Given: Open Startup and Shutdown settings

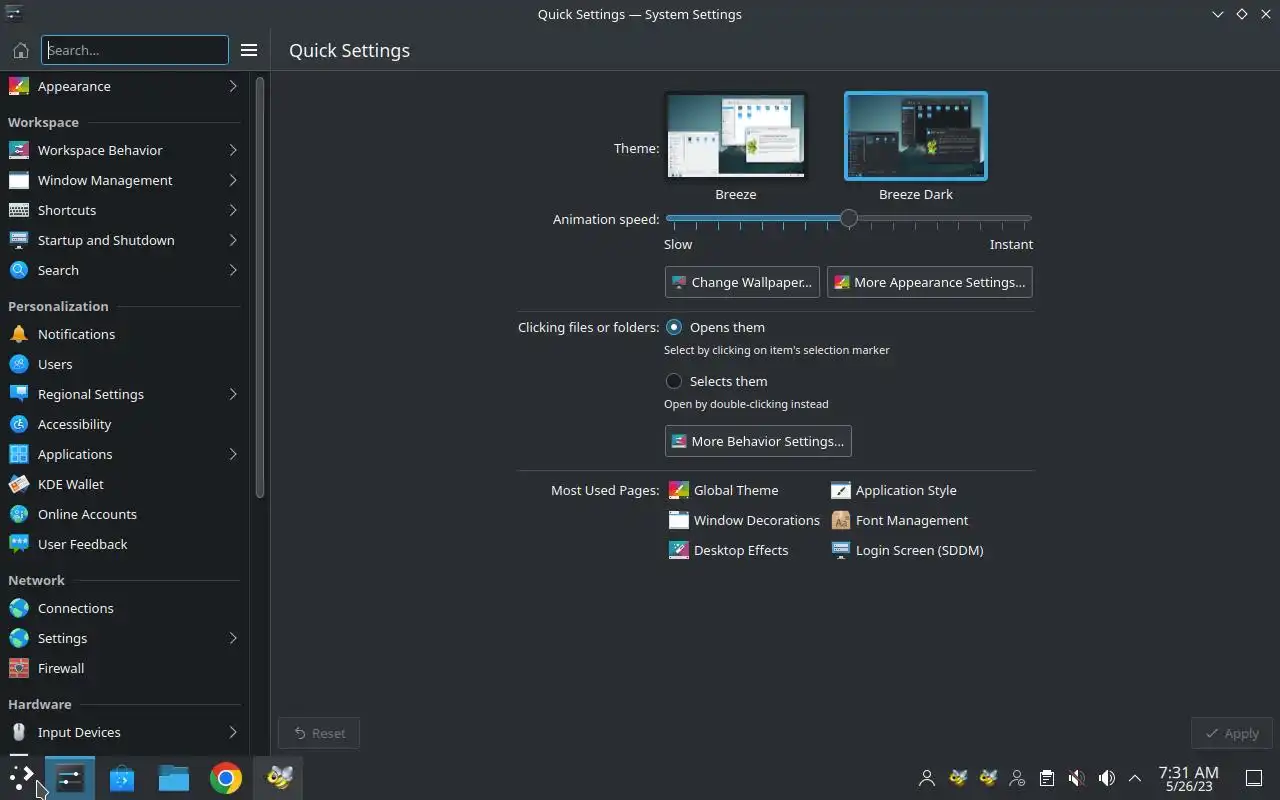Looking at the screenshot, I should (x=124, y=240).
